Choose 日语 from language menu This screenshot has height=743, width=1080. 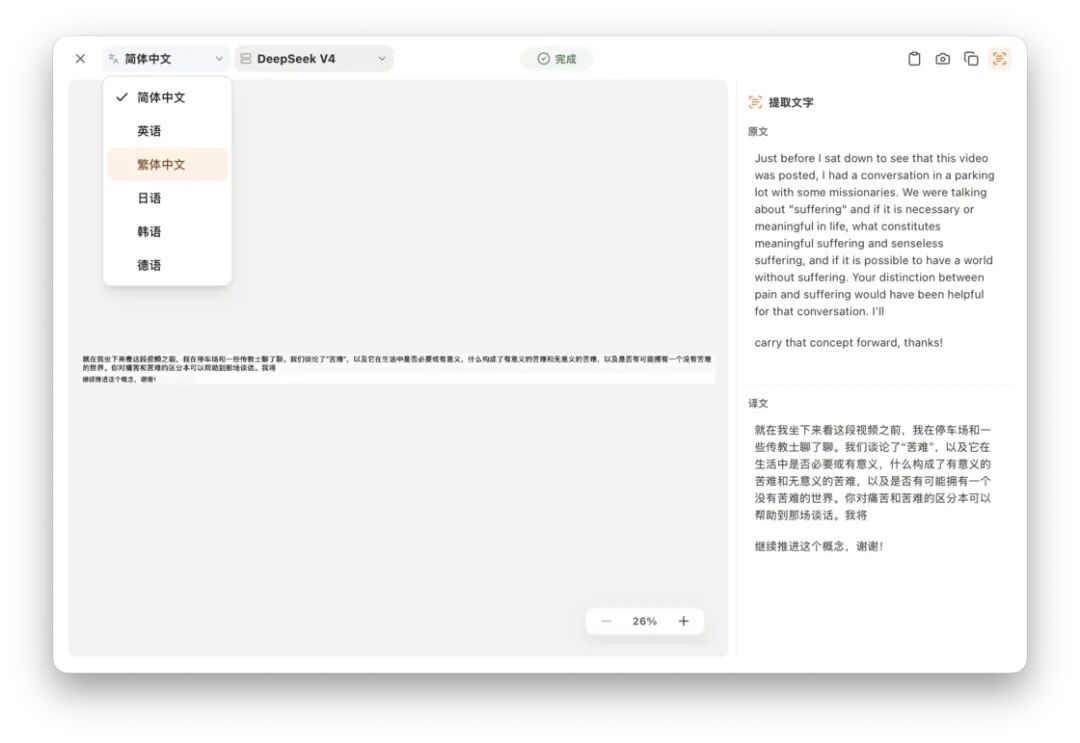[167, 198]
